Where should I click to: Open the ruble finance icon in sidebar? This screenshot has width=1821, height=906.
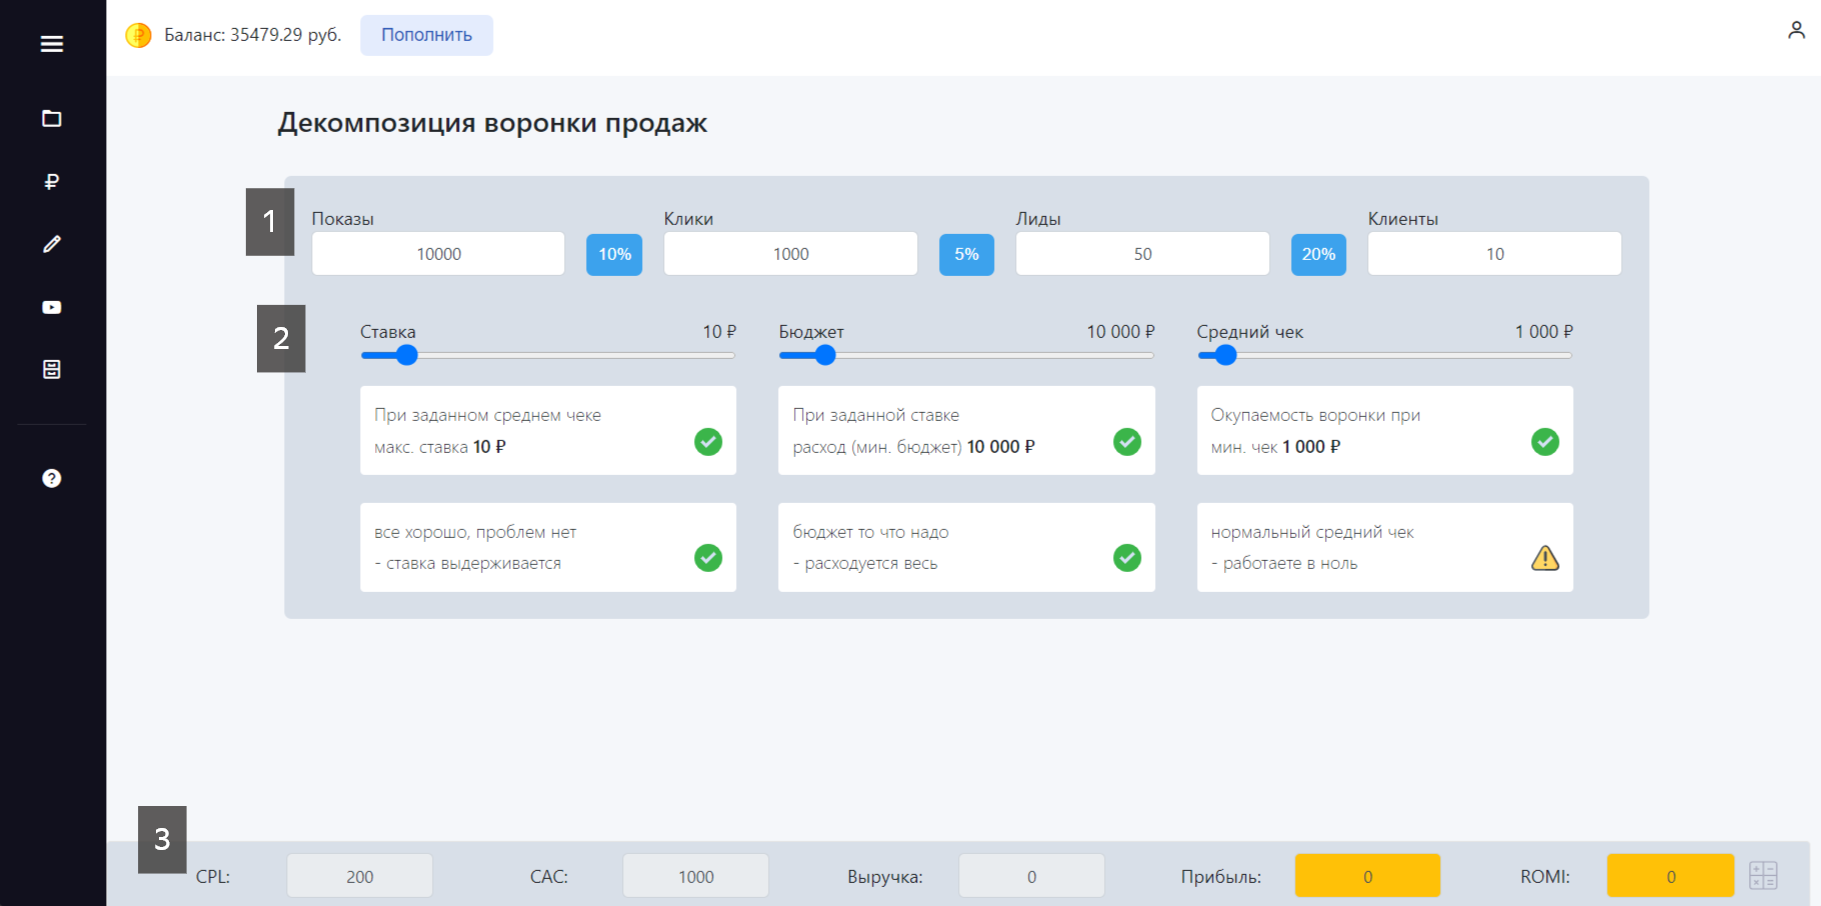pyautogui.click(x=52, y=181)
